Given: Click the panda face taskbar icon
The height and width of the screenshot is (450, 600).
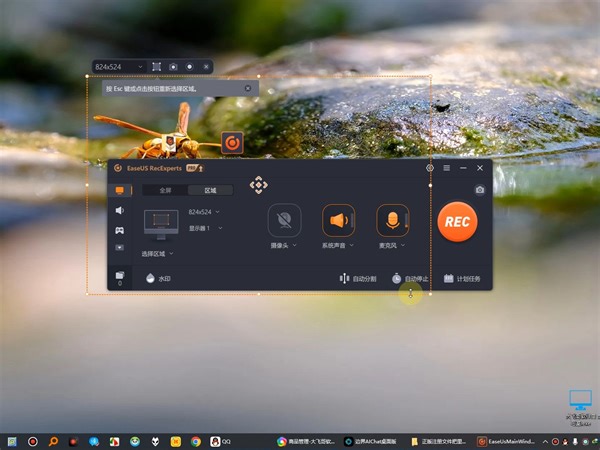Looking at the screenshot, I should click(x=135, y=442).
